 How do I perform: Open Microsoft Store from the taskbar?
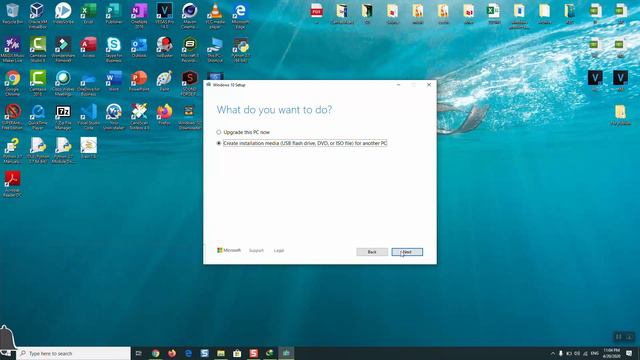tap(237, 353)
